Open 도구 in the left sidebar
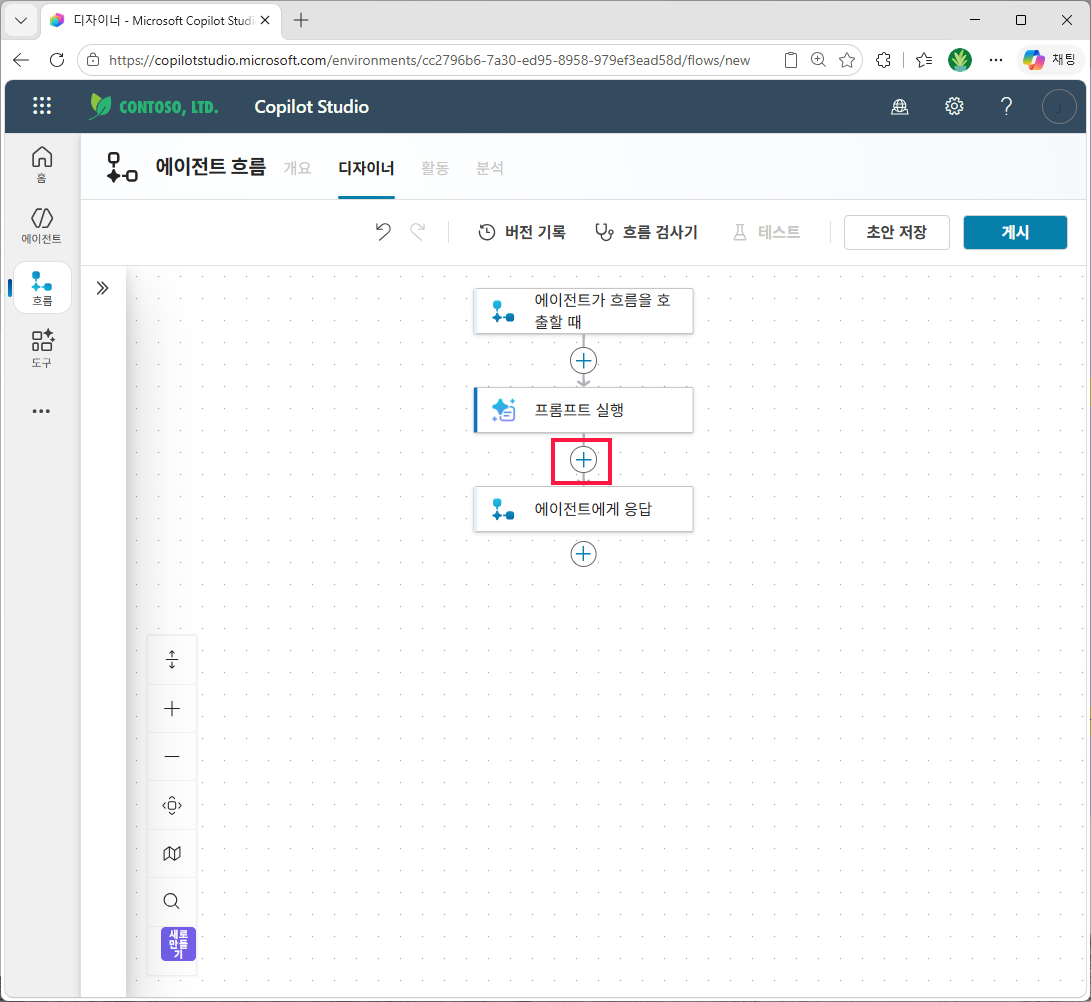This screenshot has height=1002, width=1091. coord(42,349)
